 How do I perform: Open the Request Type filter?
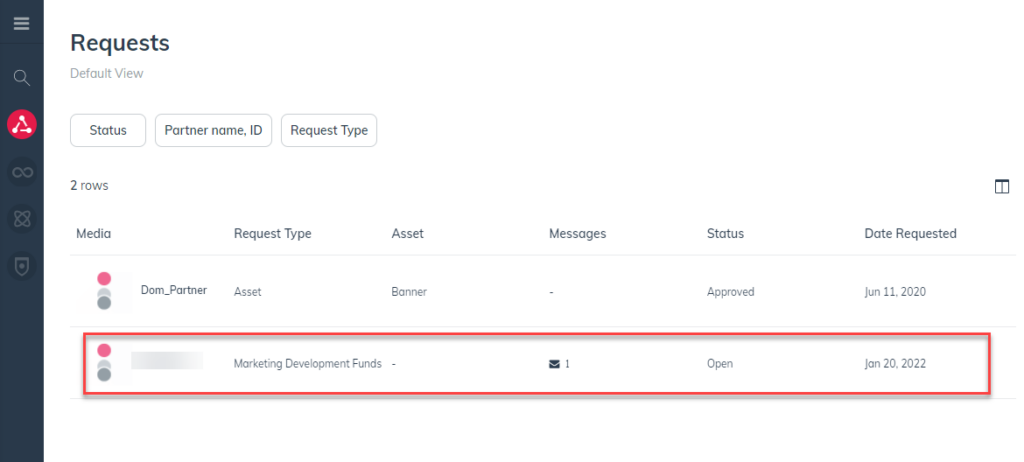[x=328, y=130]
